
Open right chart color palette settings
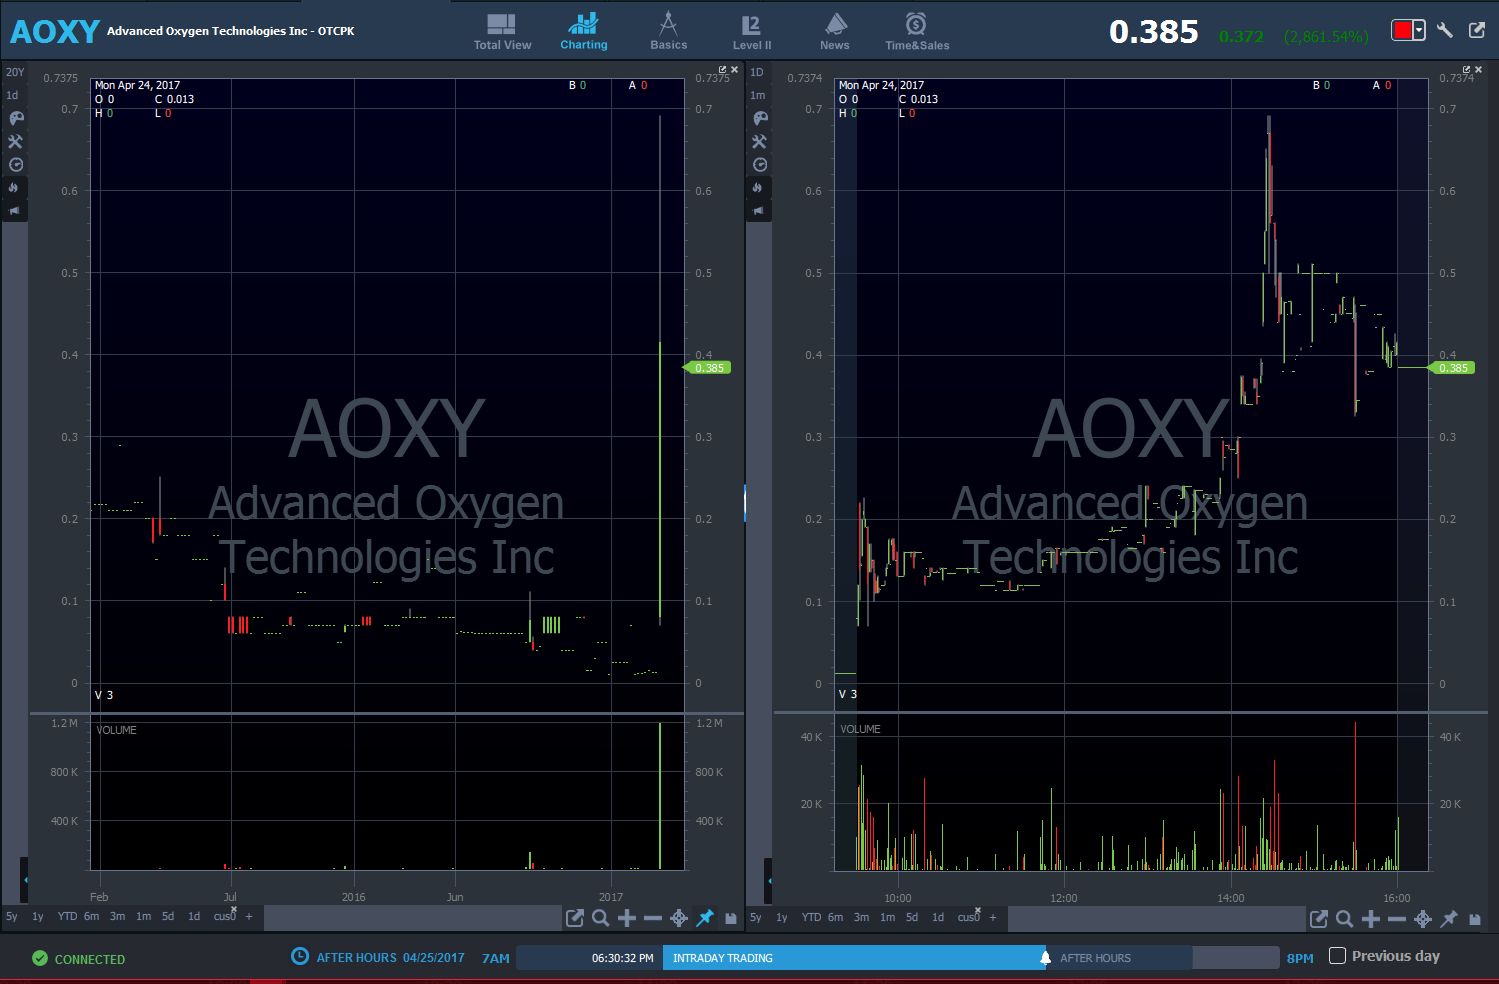[760, 118]
